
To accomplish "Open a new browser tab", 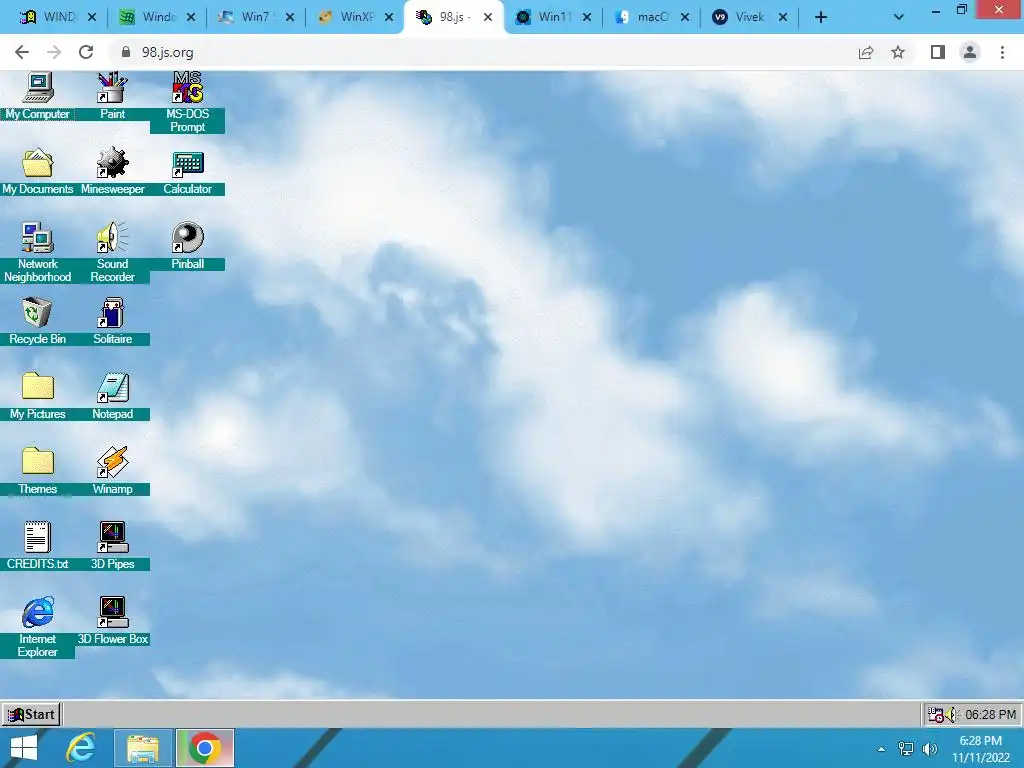I will coord(821,18).
